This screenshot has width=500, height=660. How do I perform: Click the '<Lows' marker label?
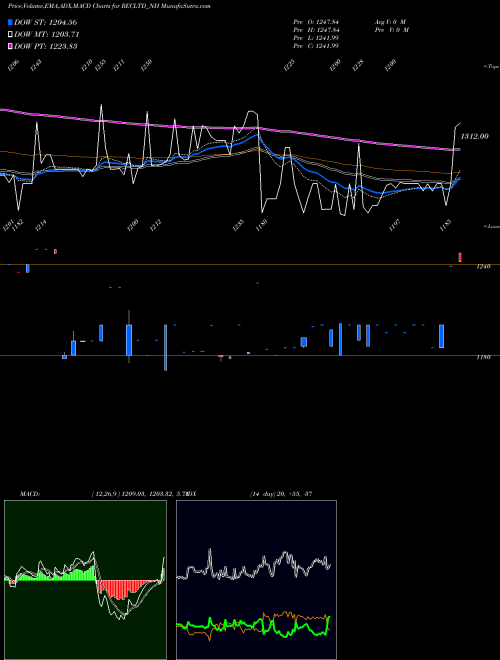pyautogui.click(x=492, y=226)
